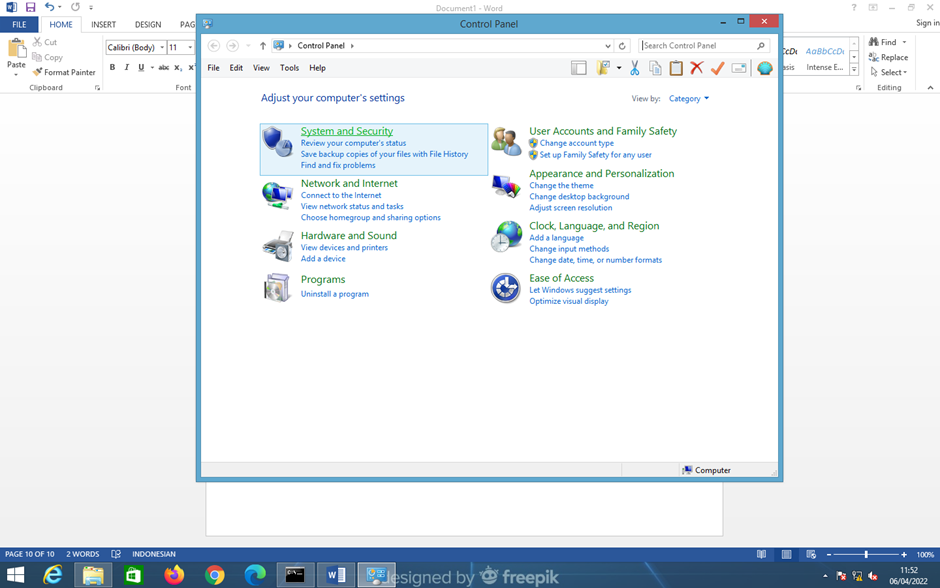The image size is (940, 588).
Task: Open the font size dropdown in Word
Action: (x=190, y=47)
